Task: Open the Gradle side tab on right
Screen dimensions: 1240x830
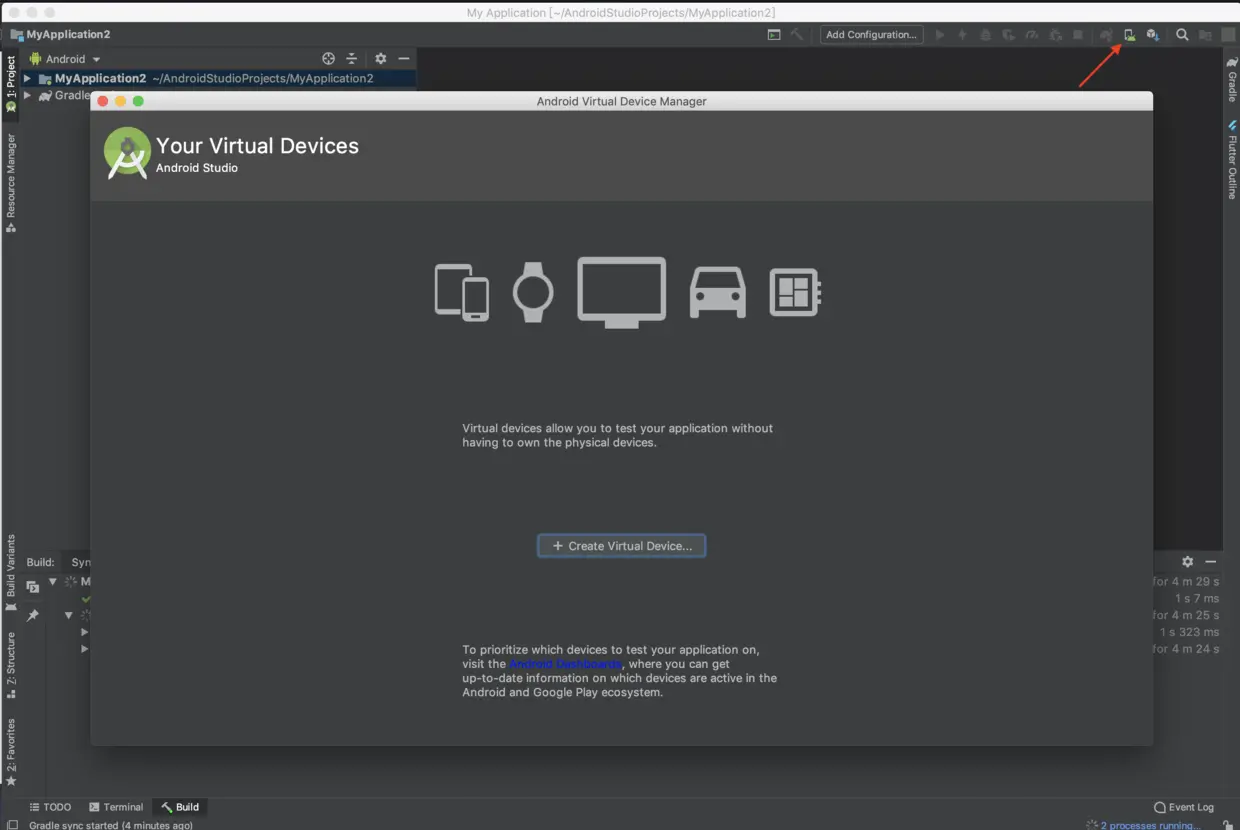Action: pos(1232,79)
